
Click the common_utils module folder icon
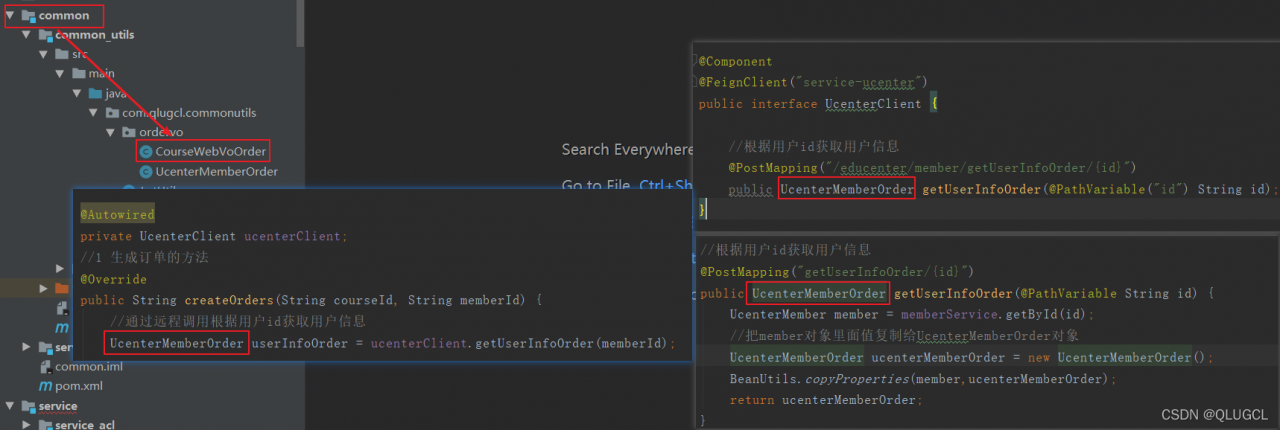click(x=45, y=34)
